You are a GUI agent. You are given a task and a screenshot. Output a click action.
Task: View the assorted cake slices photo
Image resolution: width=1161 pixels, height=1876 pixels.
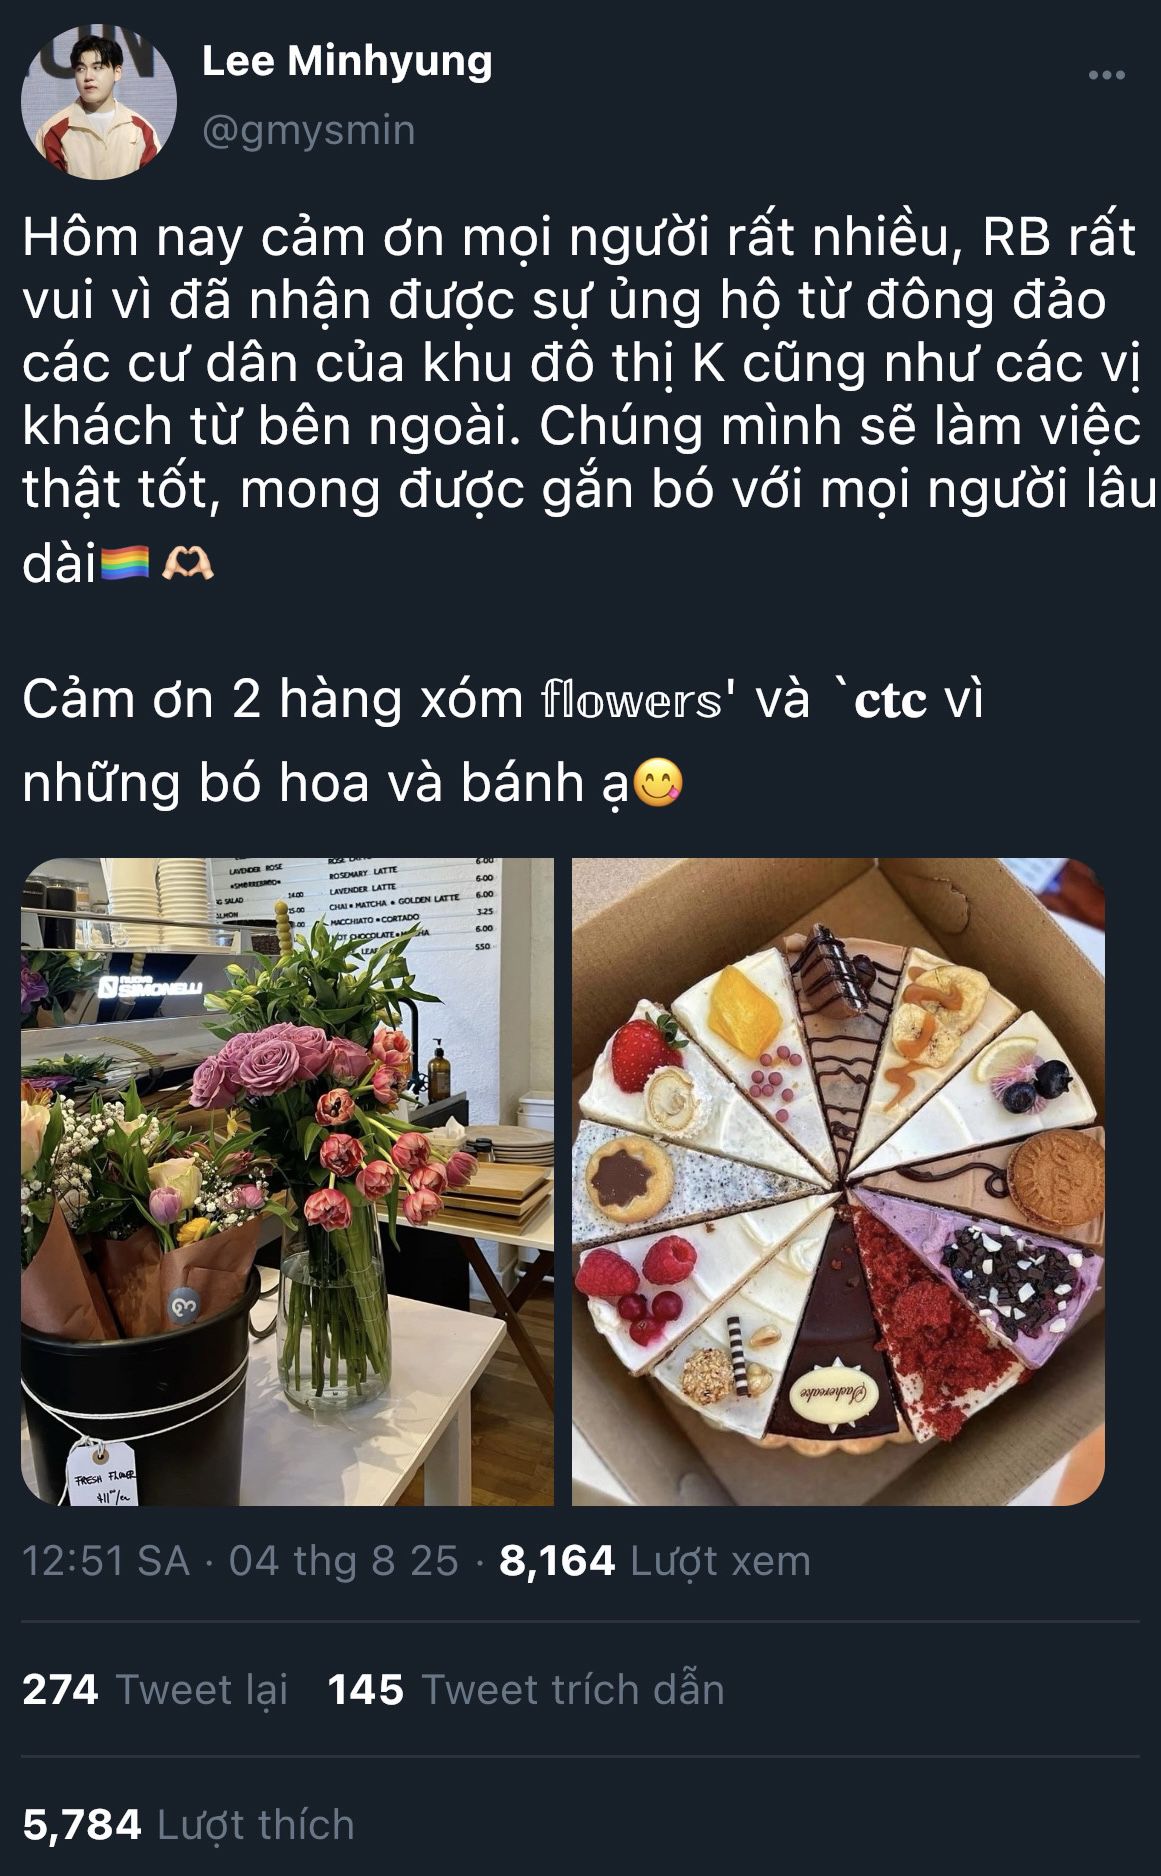pos(838,1181)
